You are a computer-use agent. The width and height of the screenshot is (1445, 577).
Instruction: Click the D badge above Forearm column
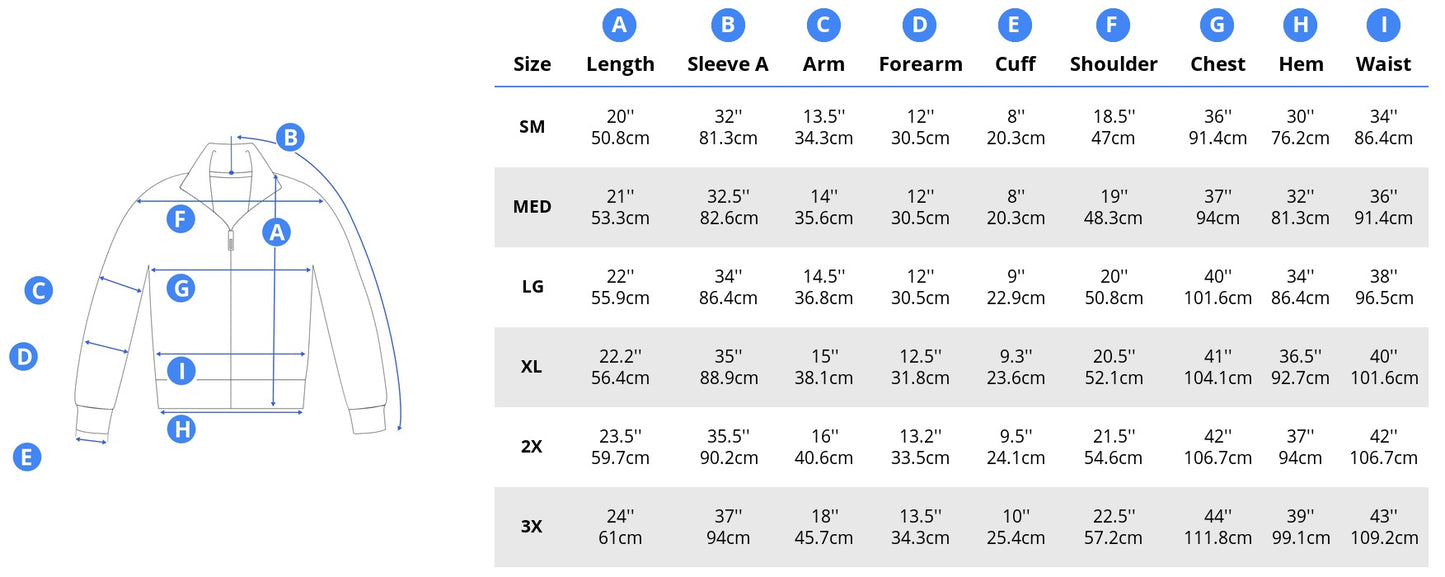pos(920,25)
